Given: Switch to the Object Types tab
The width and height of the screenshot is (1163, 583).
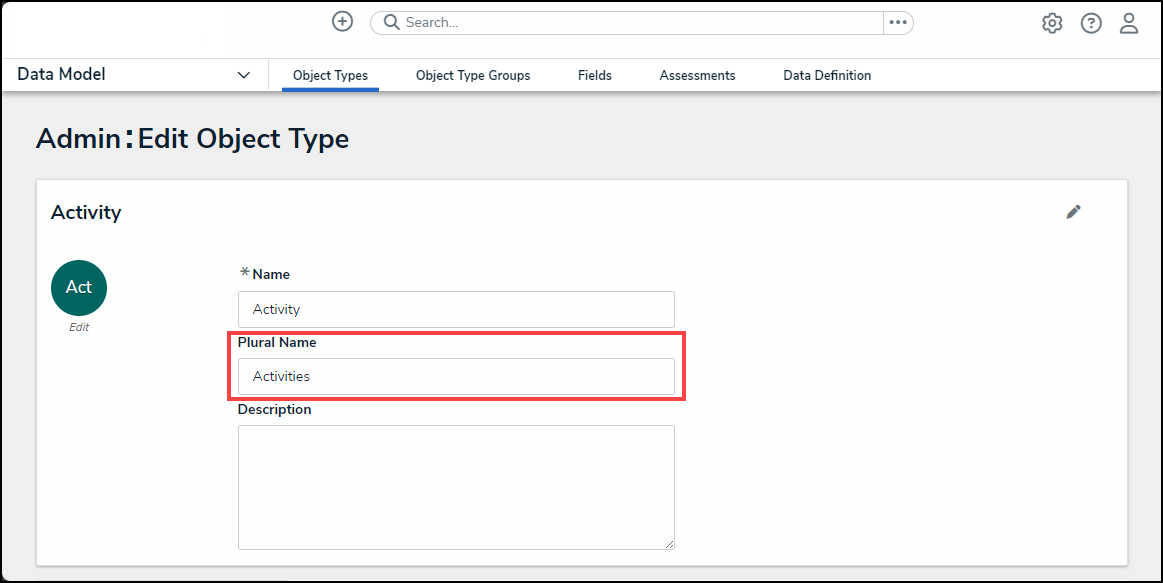Looking at the screenshot, I should tap(330, 76).
